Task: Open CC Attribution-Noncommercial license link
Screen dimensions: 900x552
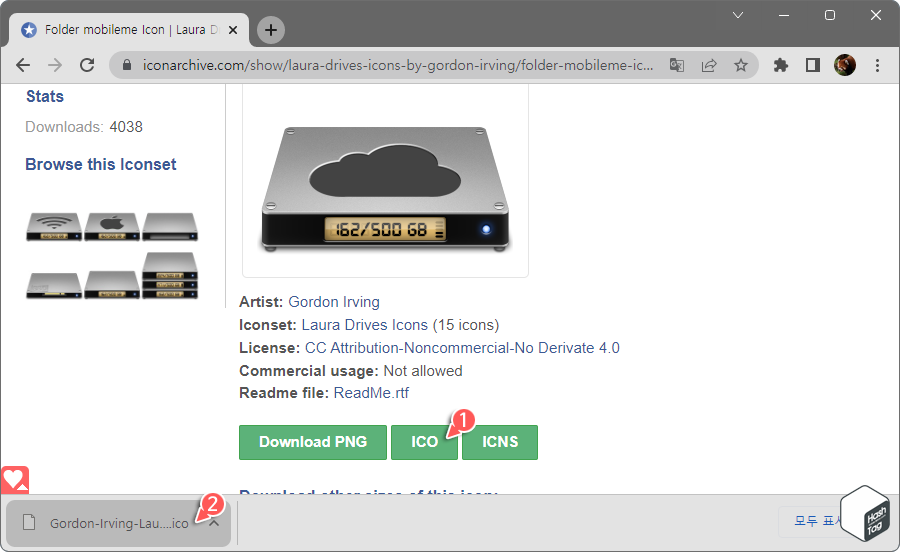Action: [462, 348]
